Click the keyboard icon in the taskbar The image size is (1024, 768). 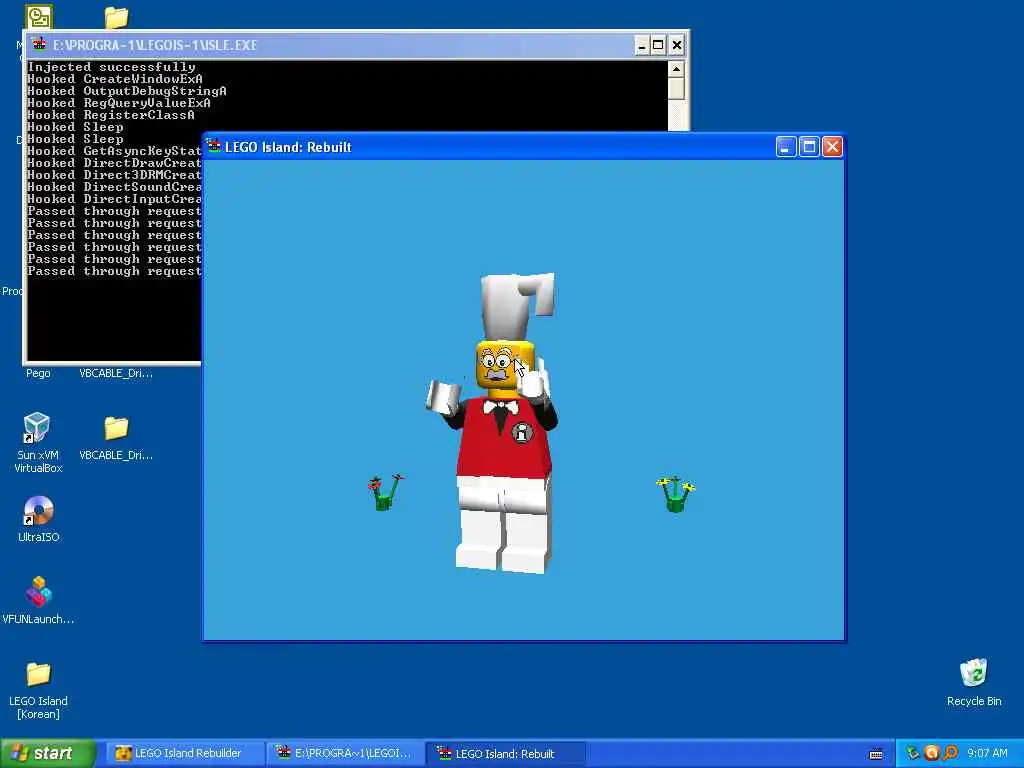(x=876, y=754)
